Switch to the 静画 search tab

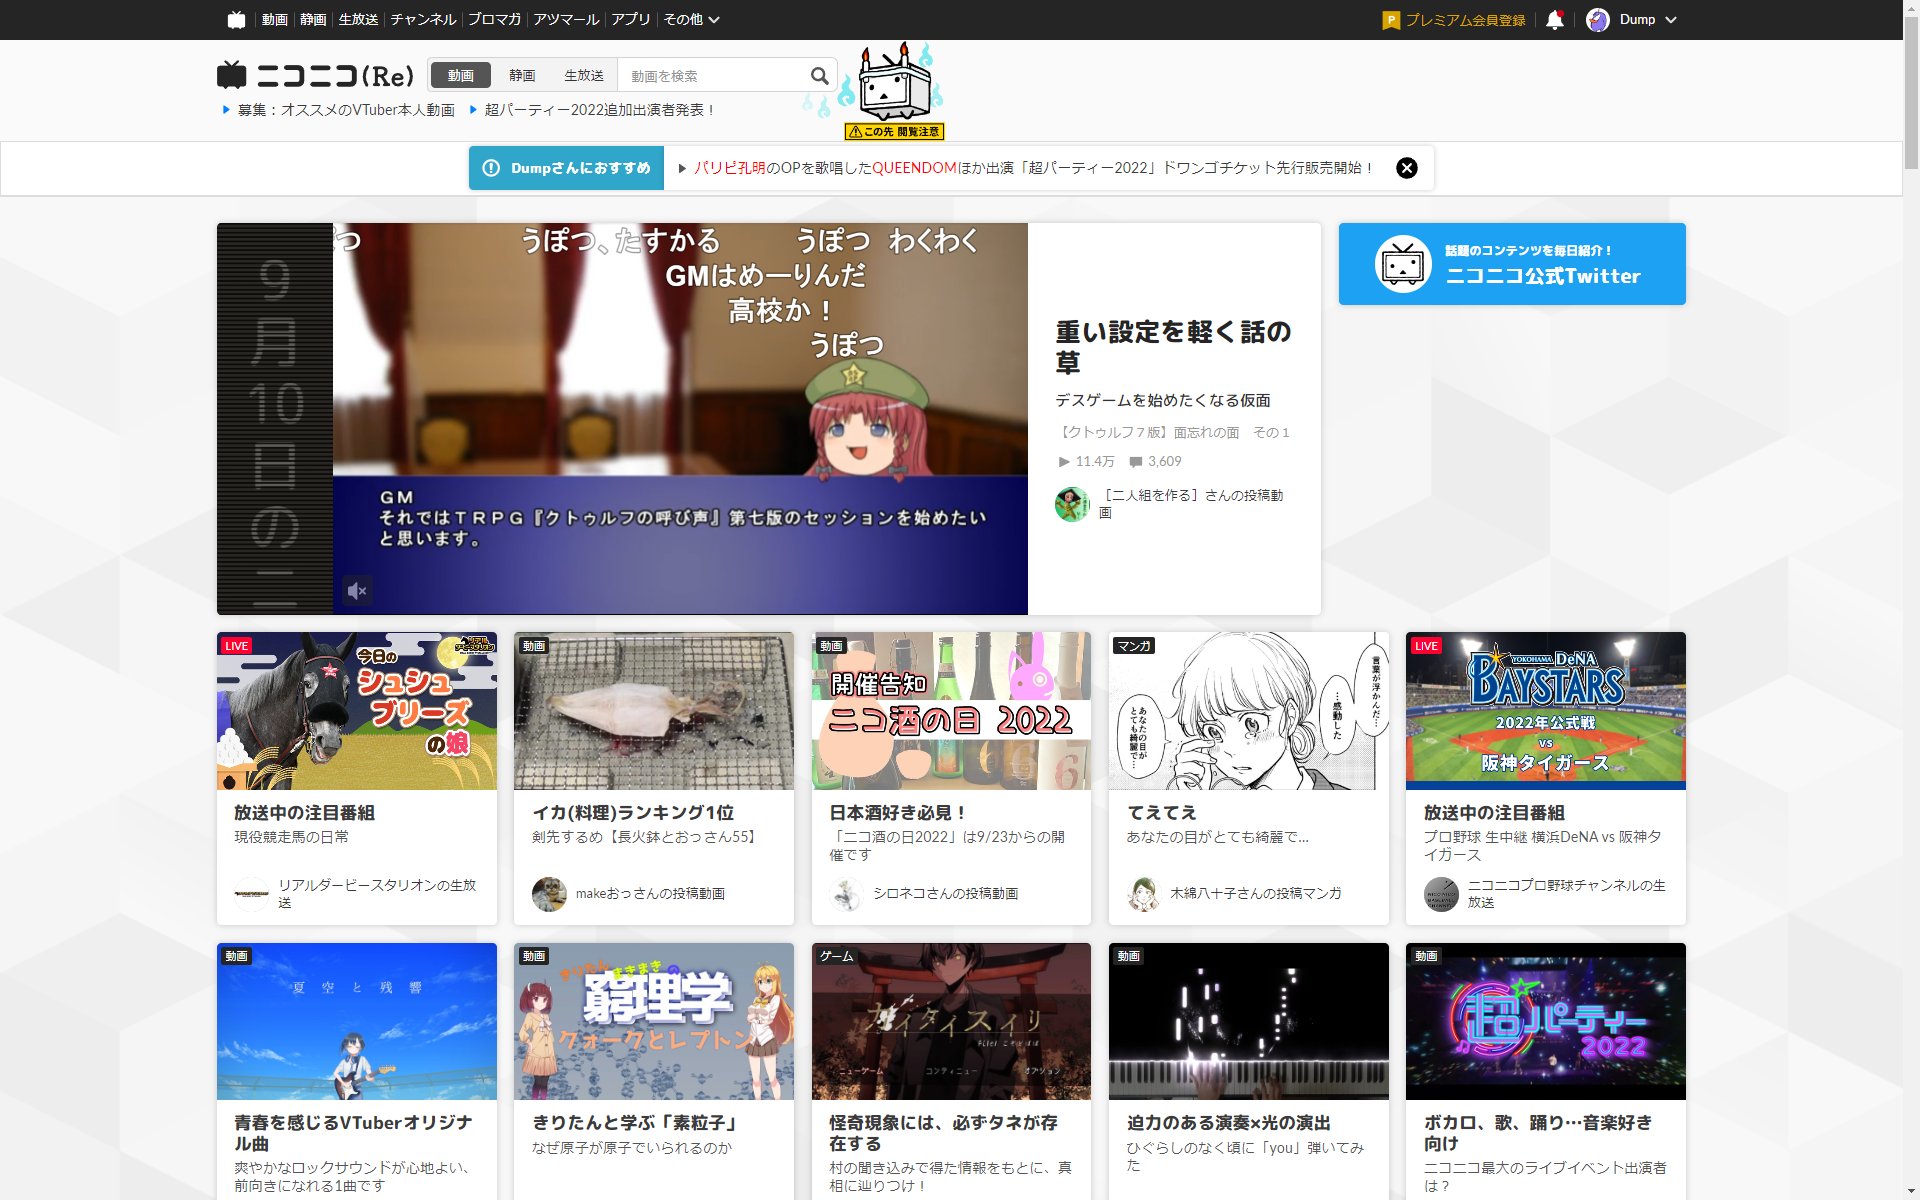(x=522, y=75)
